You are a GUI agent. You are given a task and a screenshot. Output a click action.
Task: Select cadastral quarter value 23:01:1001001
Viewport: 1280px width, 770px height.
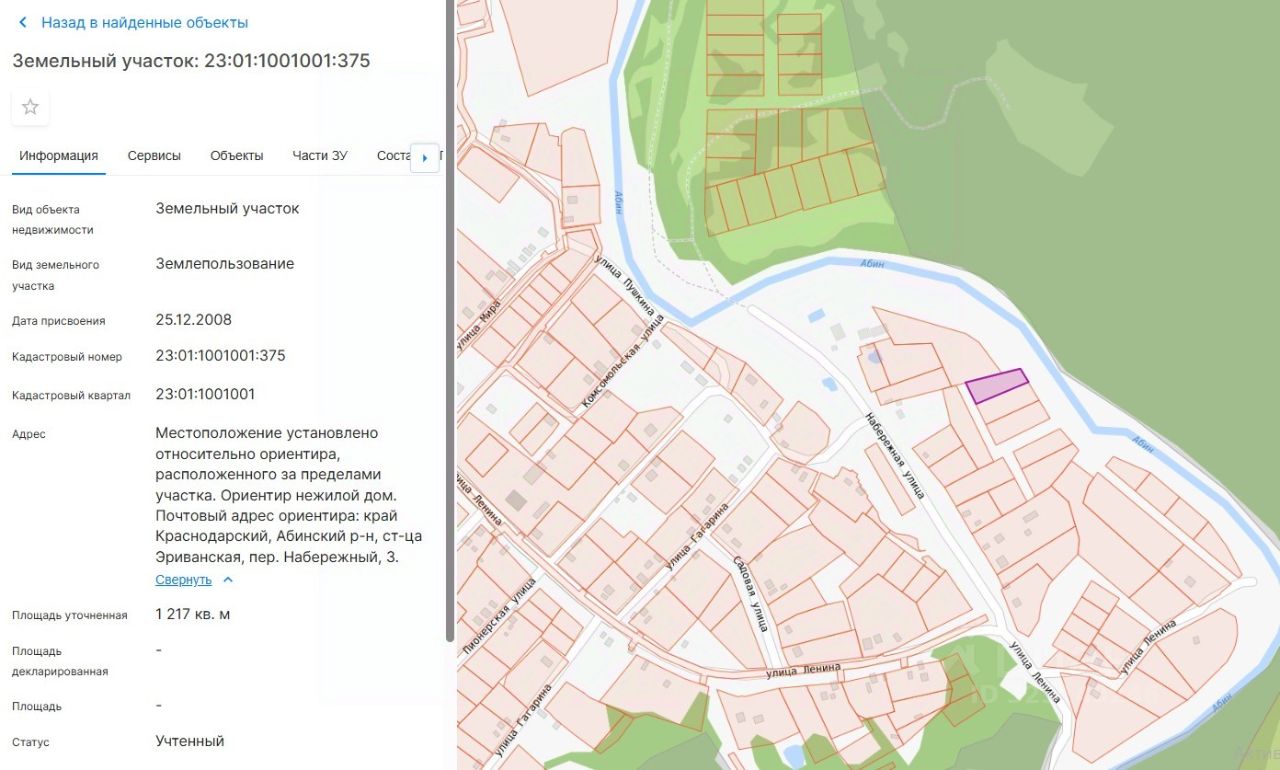pyautogui.click(x=206, y=394)
